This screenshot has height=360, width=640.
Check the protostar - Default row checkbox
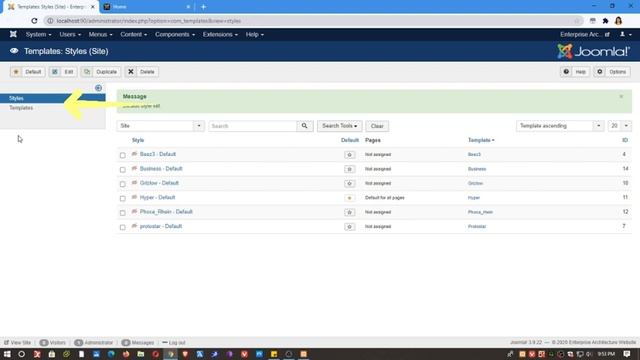click(x=122, y=227)
